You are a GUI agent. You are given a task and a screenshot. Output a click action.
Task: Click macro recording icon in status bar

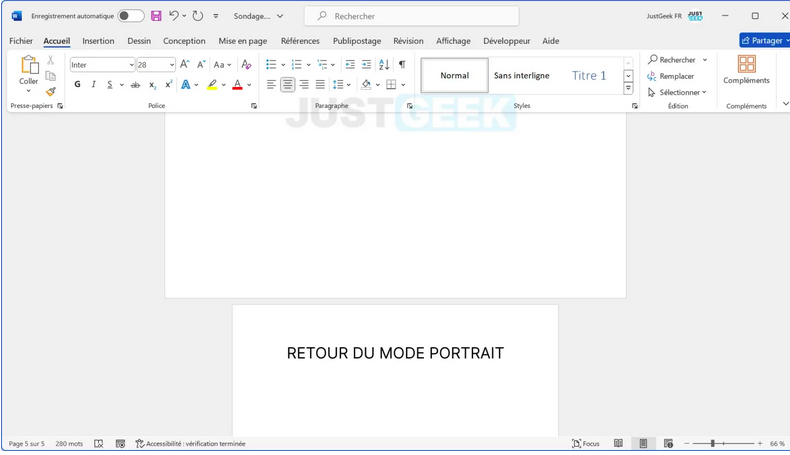[x=120, y=444]
